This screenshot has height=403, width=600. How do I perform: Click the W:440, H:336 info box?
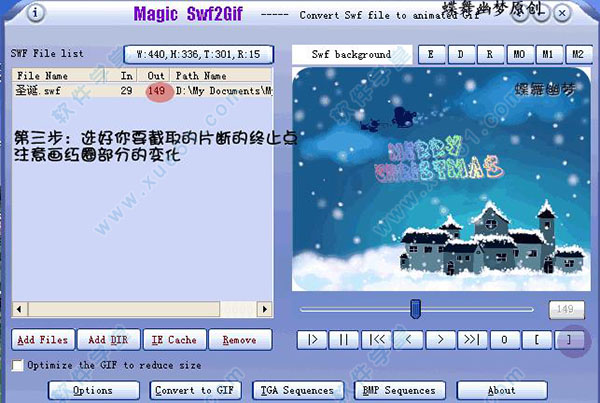[198, 54]
